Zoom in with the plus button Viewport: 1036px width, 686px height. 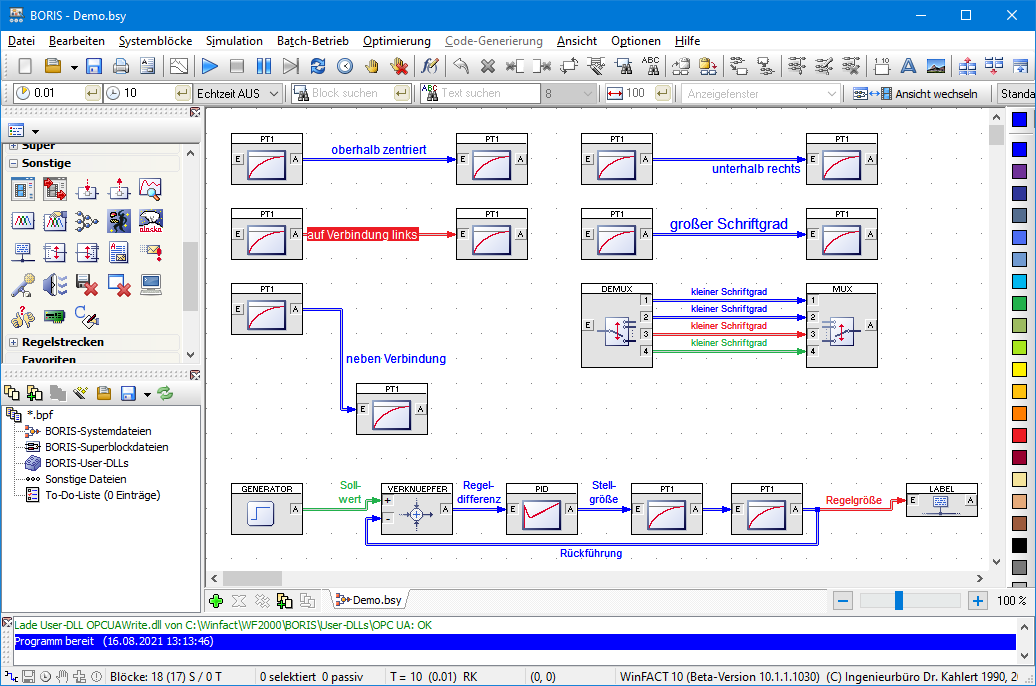pos(977,601)
